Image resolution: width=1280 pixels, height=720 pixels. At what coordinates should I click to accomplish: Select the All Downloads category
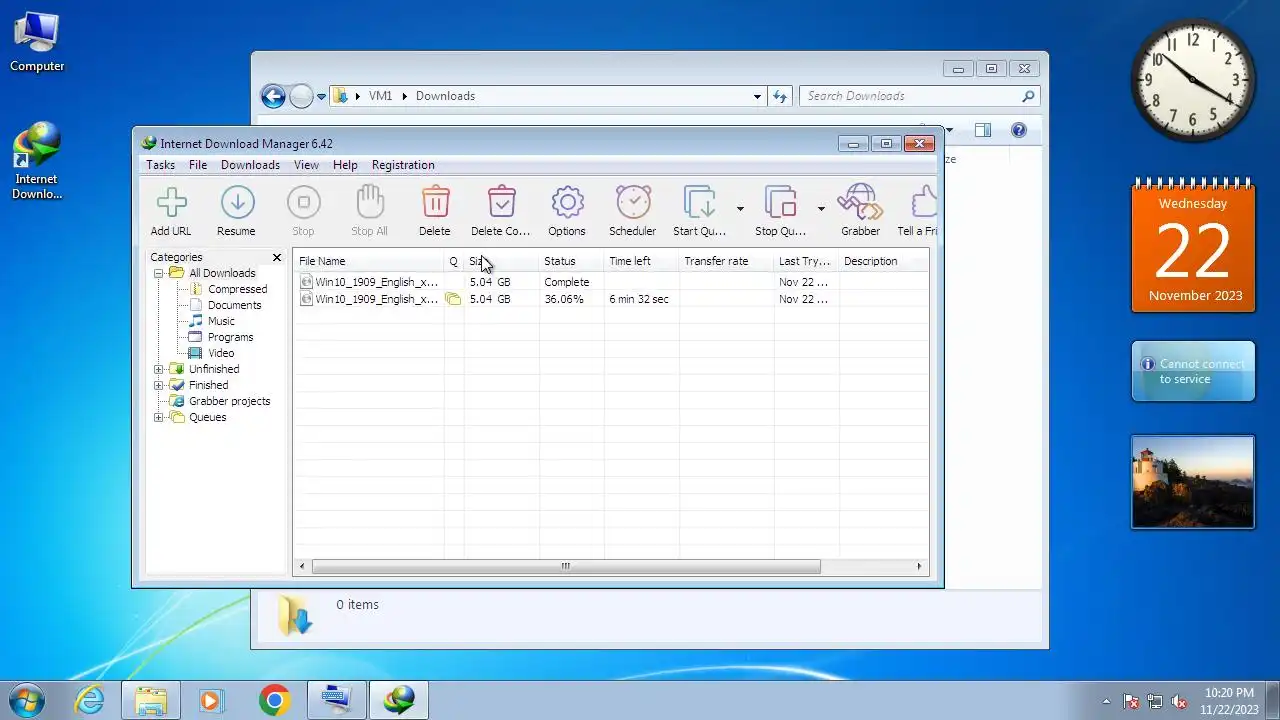pos(222,273)
